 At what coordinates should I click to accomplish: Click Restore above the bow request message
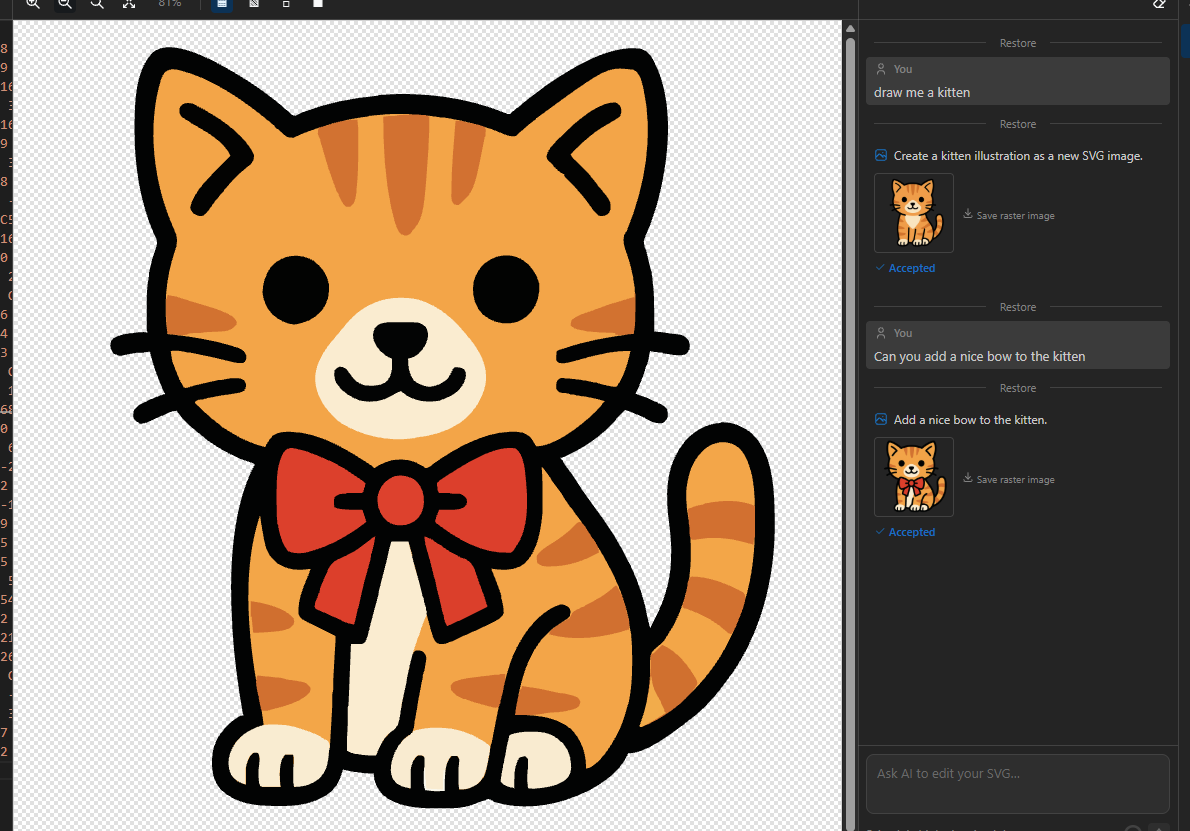coord(1018,307)
